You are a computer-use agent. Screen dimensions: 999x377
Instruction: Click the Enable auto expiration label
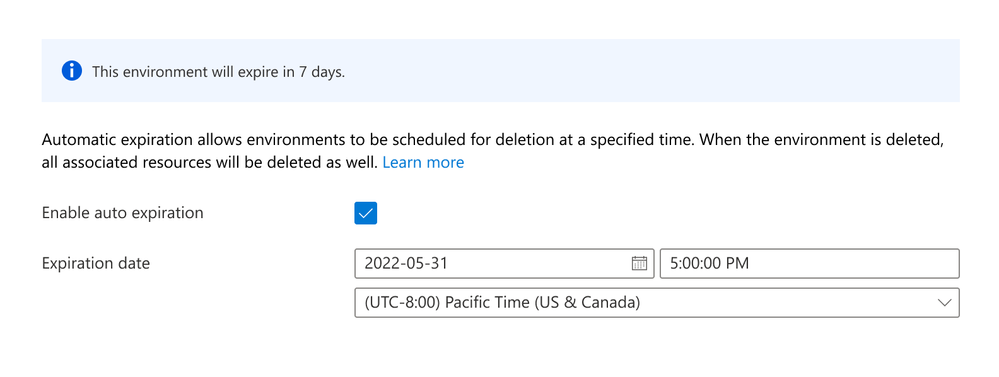click(122, 213)
